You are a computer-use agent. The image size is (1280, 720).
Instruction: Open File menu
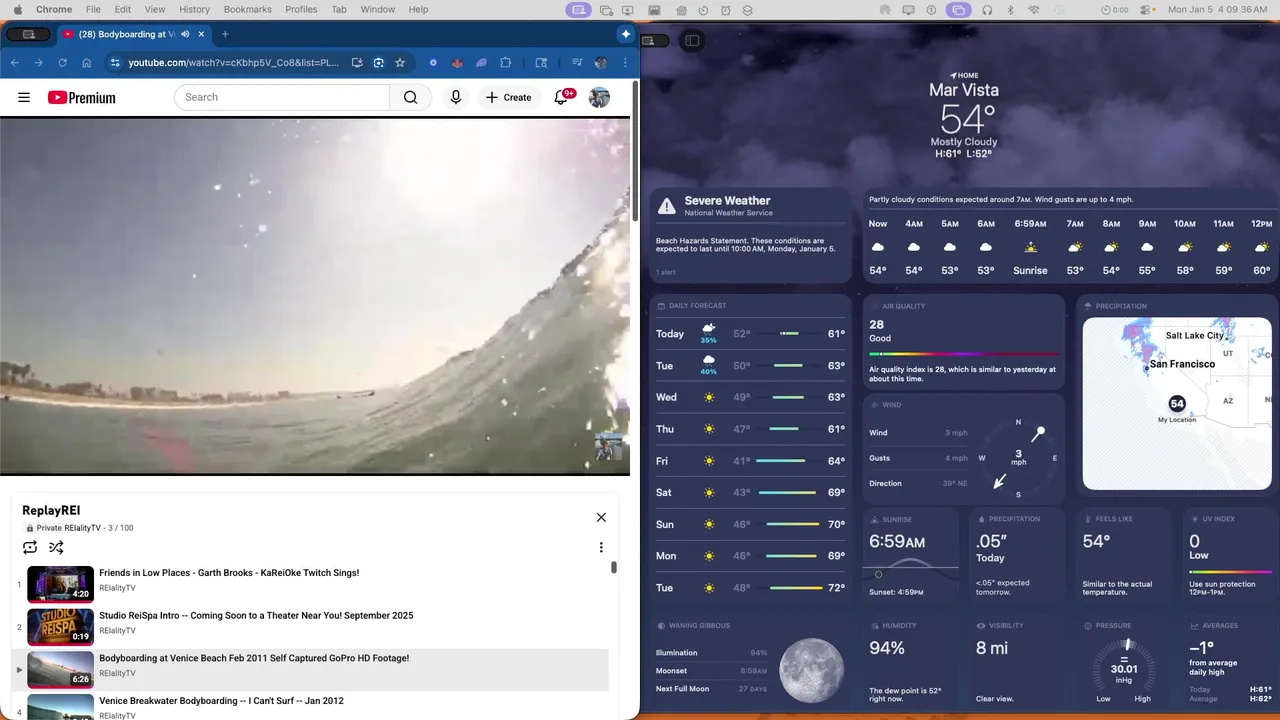(93, 9)
